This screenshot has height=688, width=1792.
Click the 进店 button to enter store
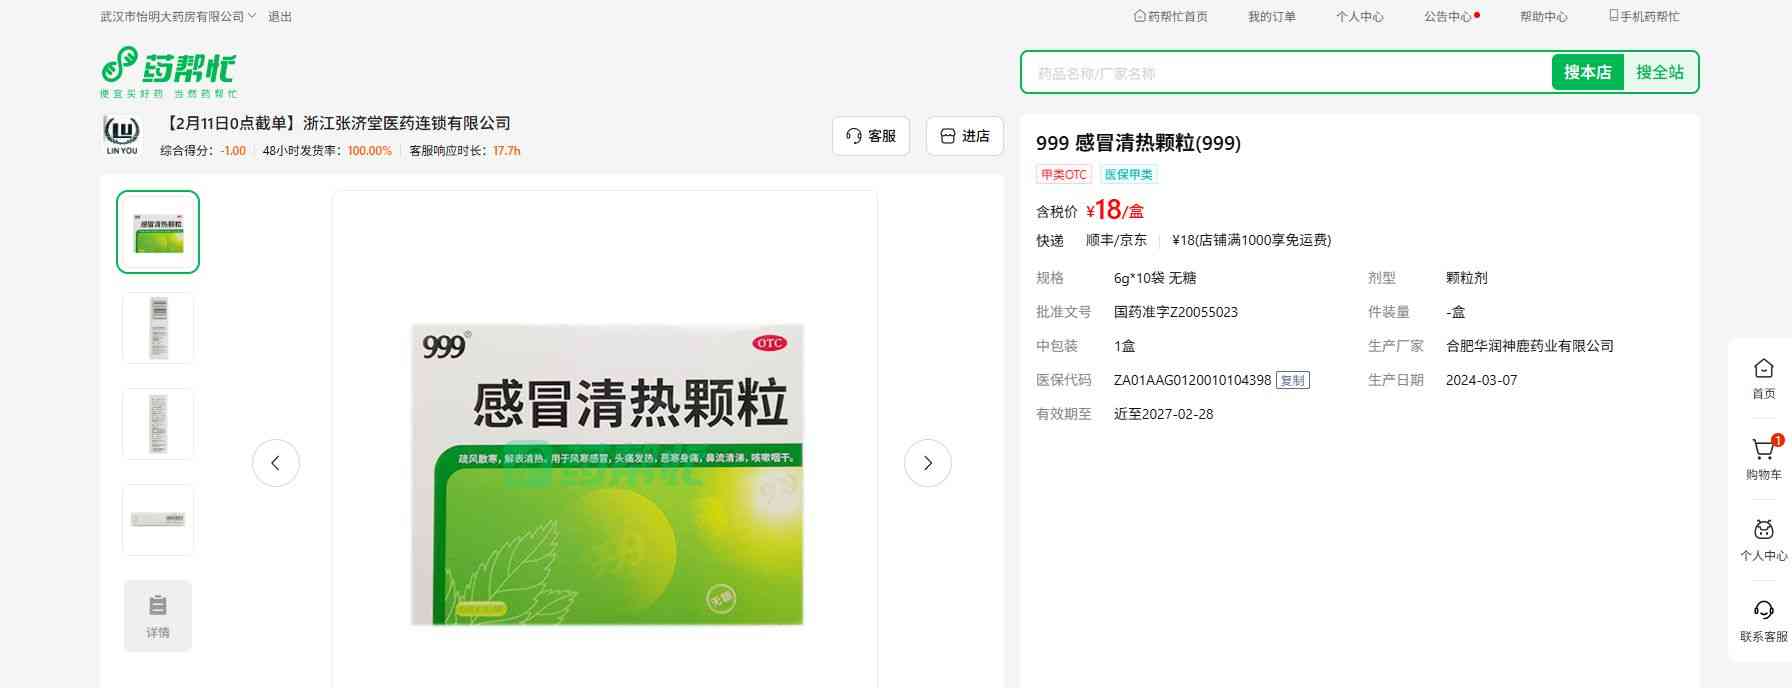point(965,136)
